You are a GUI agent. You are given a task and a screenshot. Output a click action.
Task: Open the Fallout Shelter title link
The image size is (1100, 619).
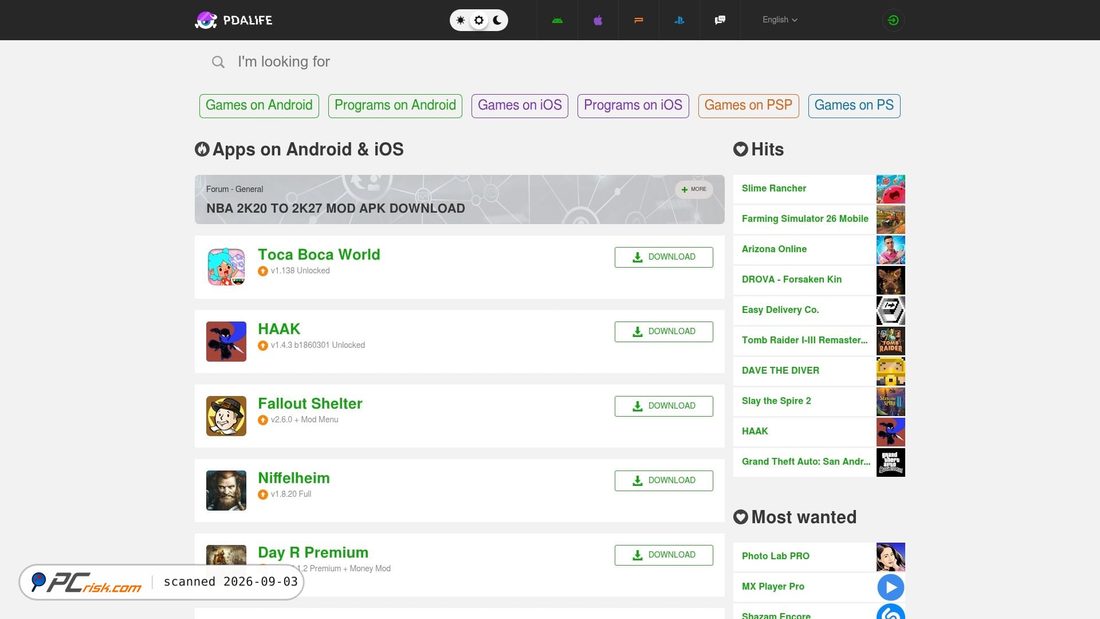310,404
